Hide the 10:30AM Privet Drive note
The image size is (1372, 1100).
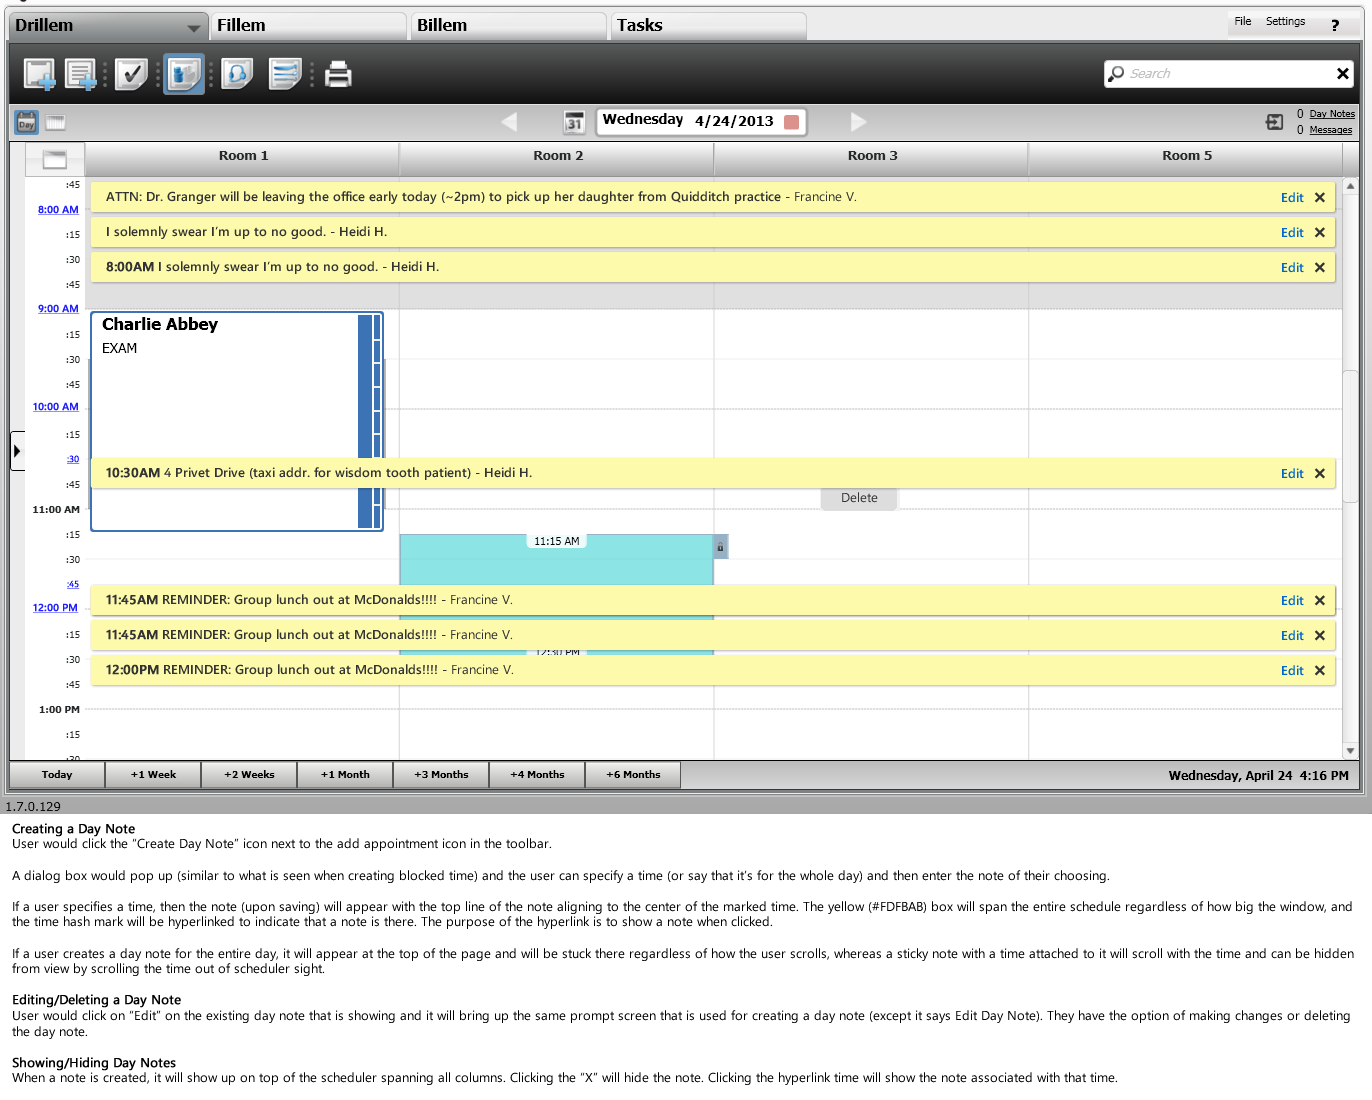coord(1320,474)
